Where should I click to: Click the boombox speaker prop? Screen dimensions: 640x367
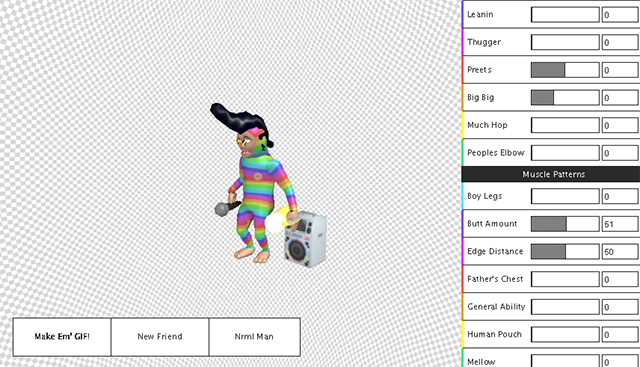[305, 239]
